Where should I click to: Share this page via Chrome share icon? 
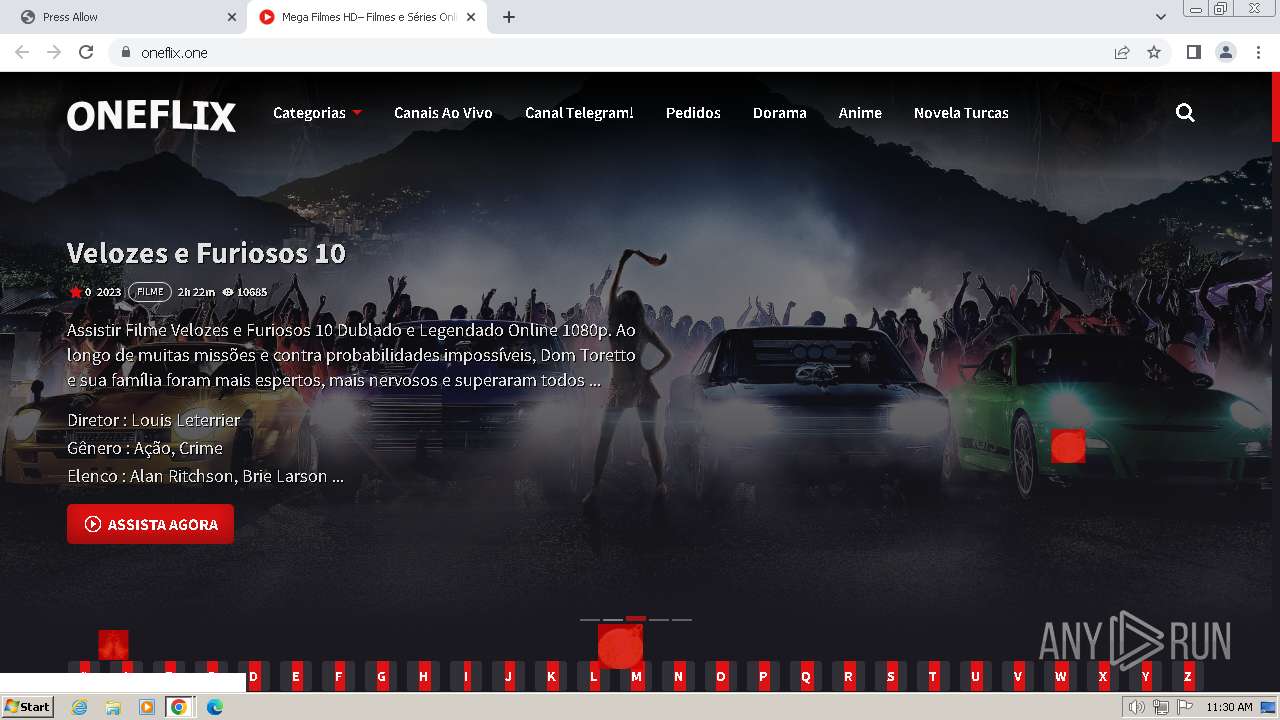pyautogui.click(x=1122, y=52)
